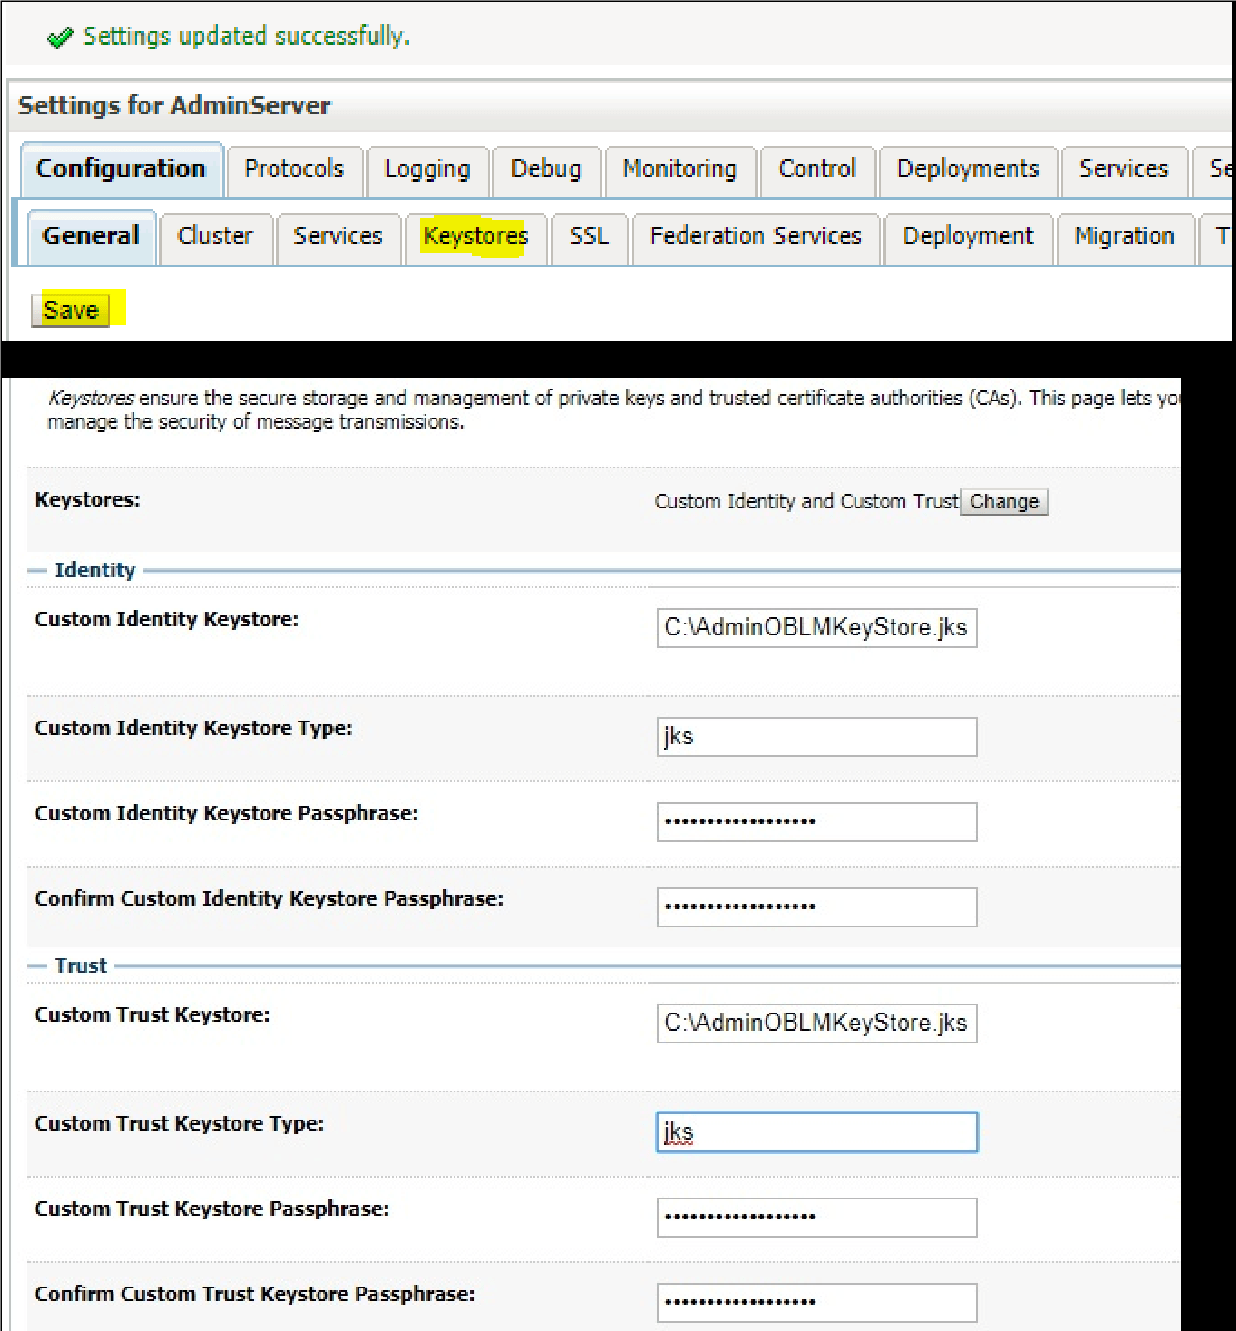This screenshot has width=1236, height=1331.
Task: Click the Change keystores button
Action: (x=1004, y=502)
